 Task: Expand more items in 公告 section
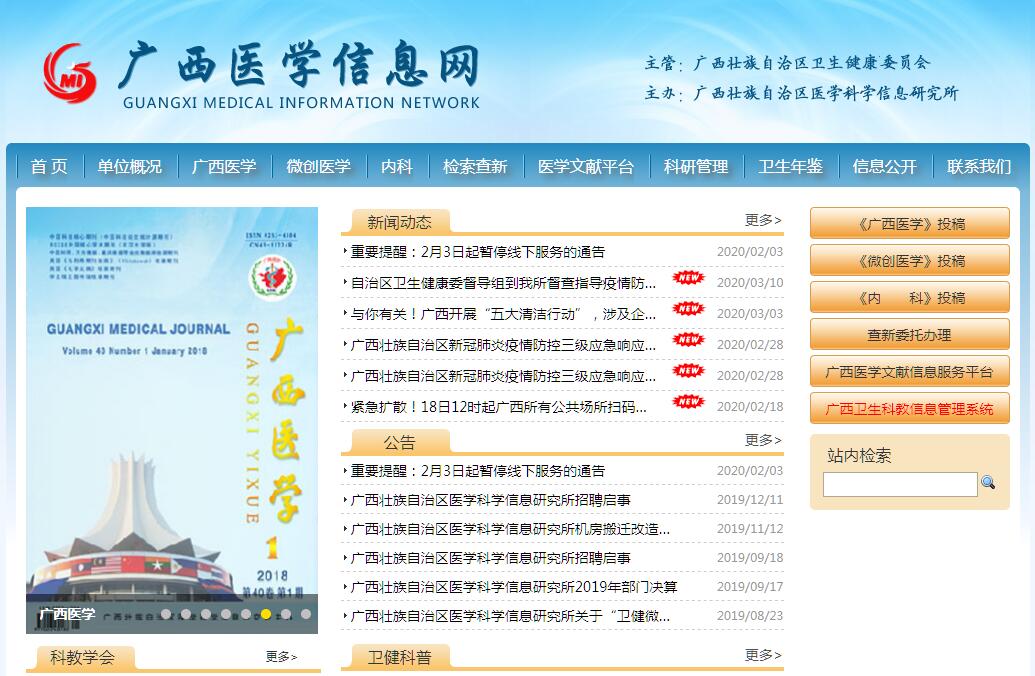[763, 440]
